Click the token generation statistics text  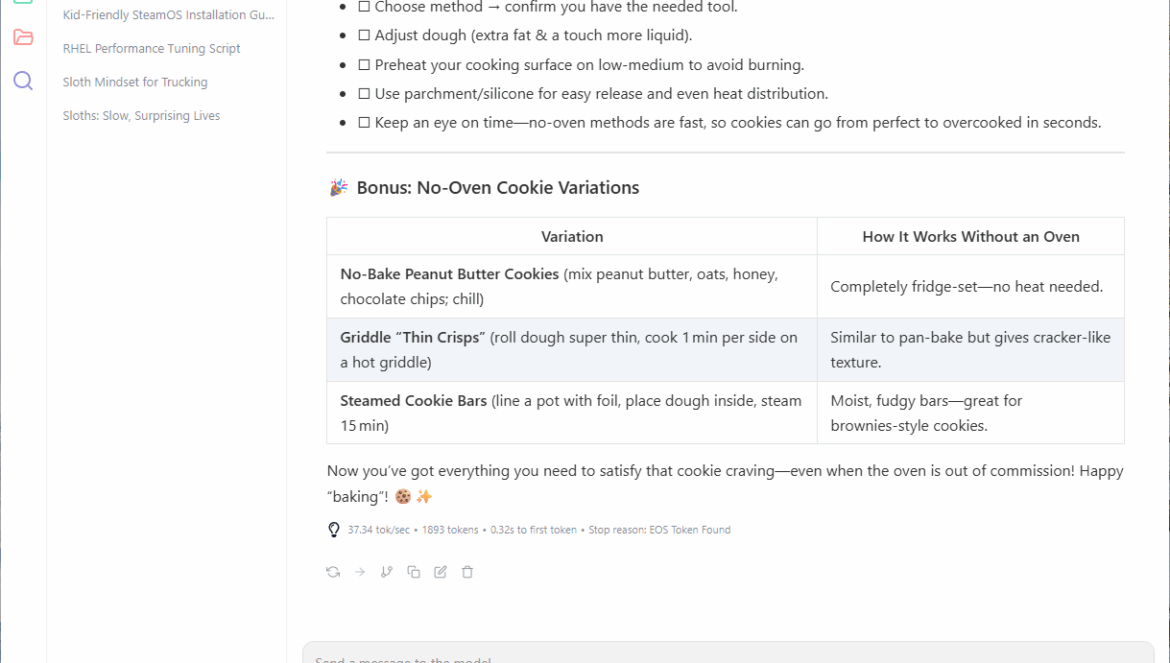tap(539, 530)
